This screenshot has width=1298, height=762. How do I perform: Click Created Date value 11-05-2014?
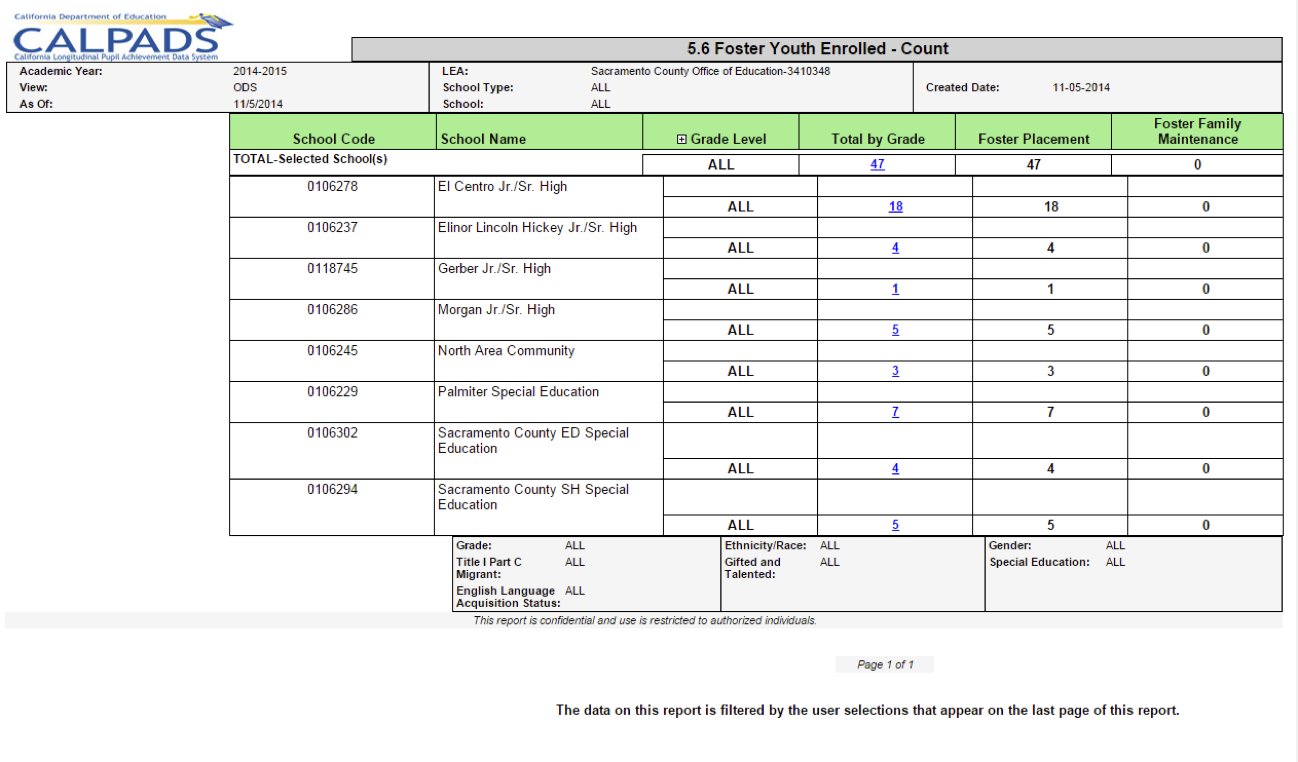click(1081, 87)
